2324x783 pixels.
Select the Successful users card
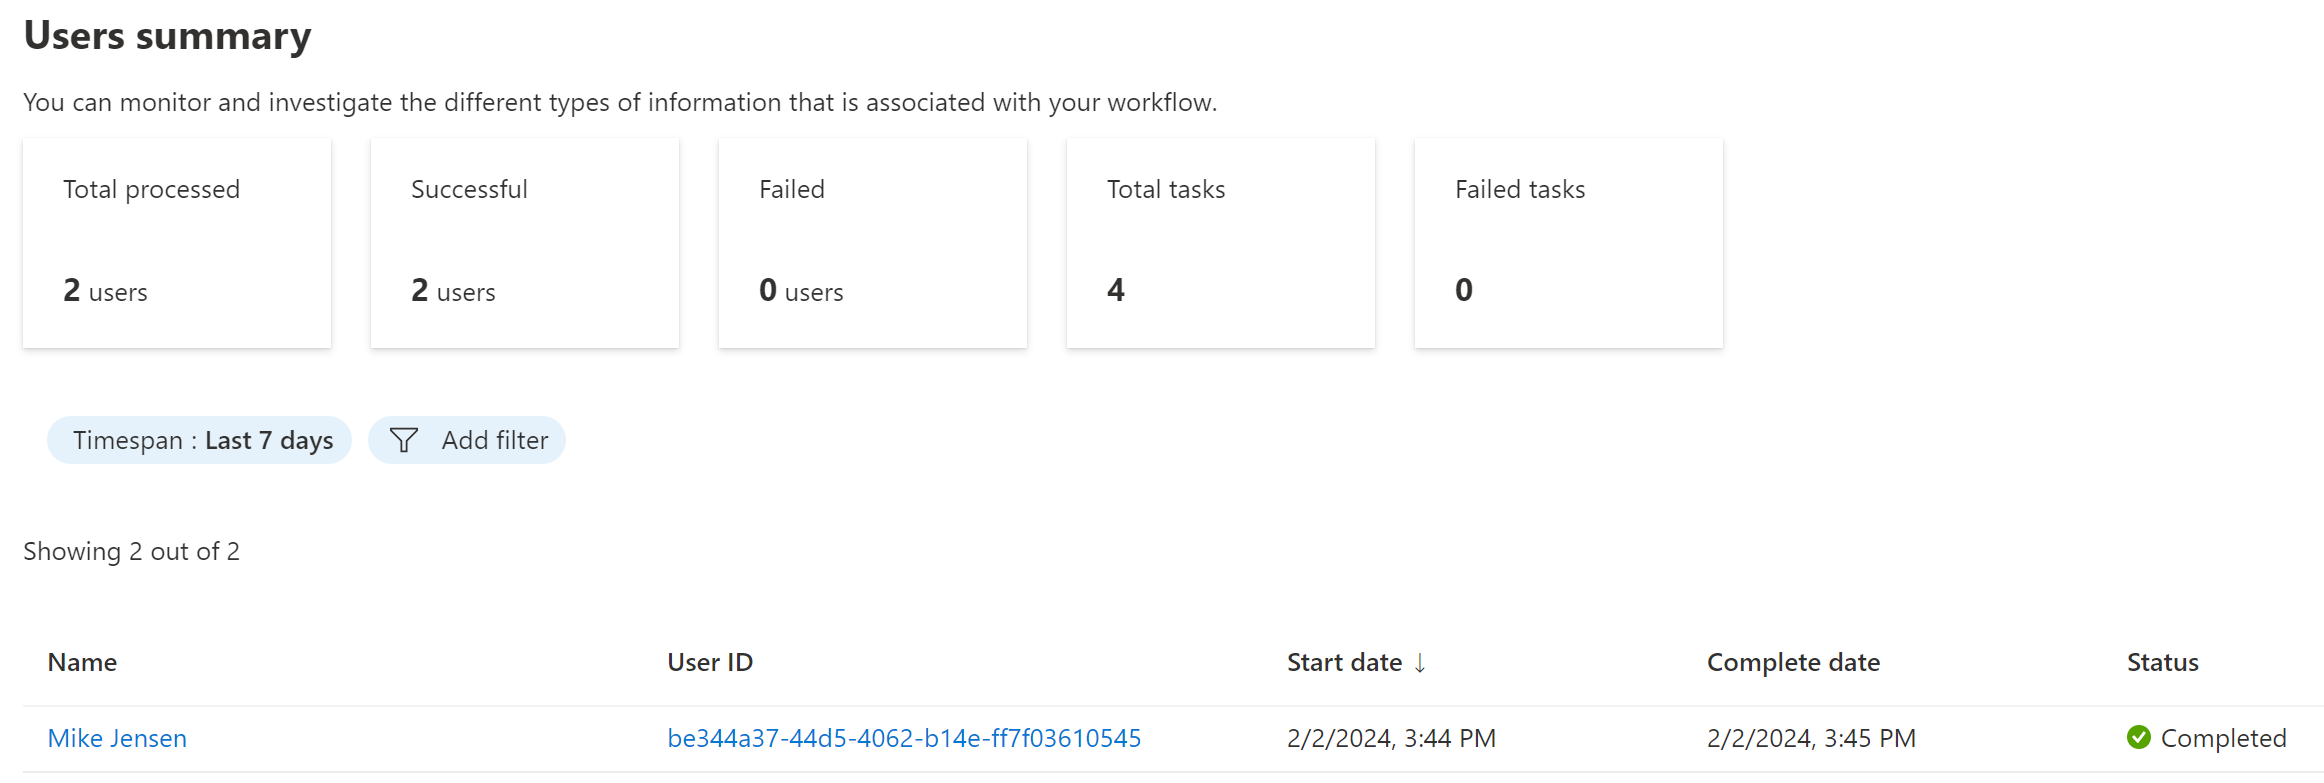pyautogui.click(x=525, y=243)
